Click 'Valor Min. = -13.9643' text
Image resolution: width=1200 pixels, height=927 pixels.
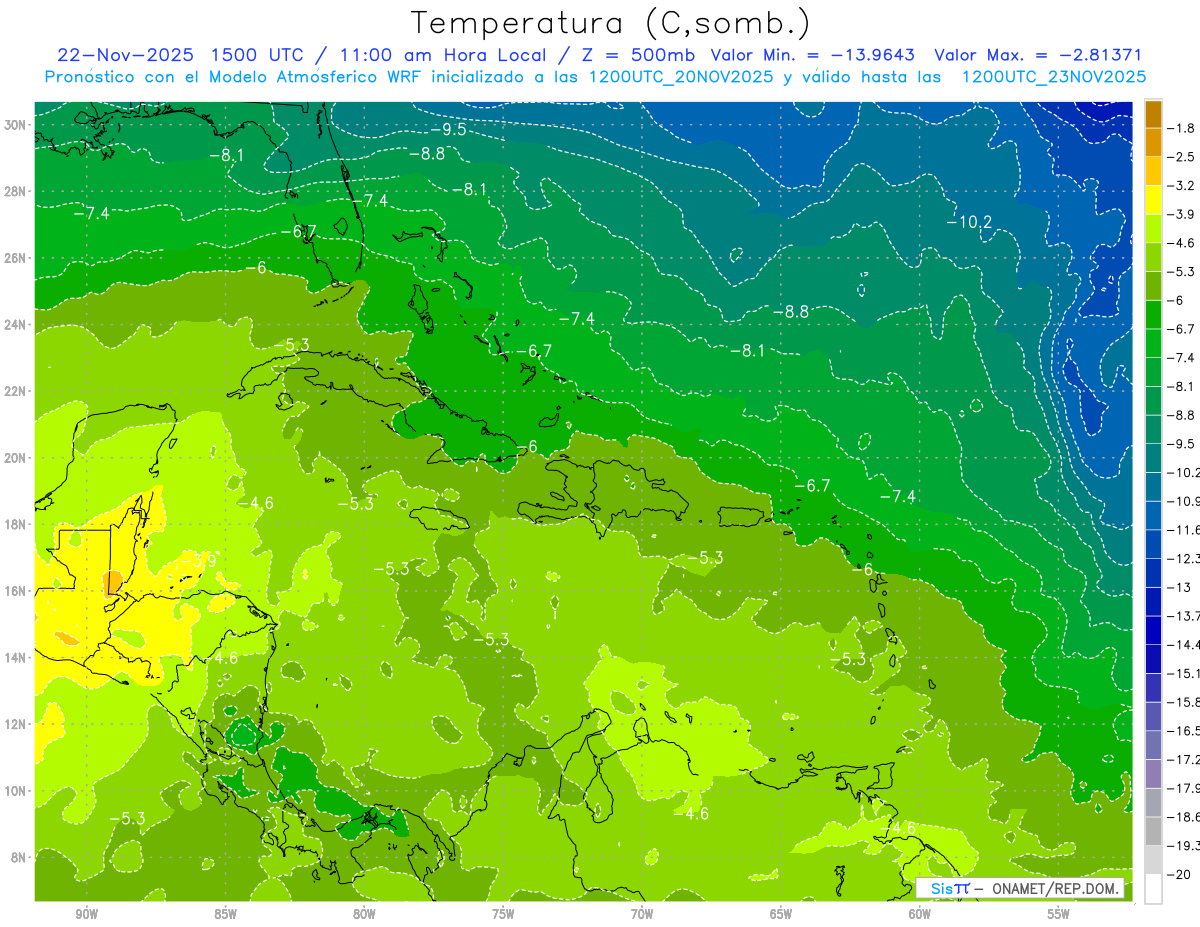813,55
